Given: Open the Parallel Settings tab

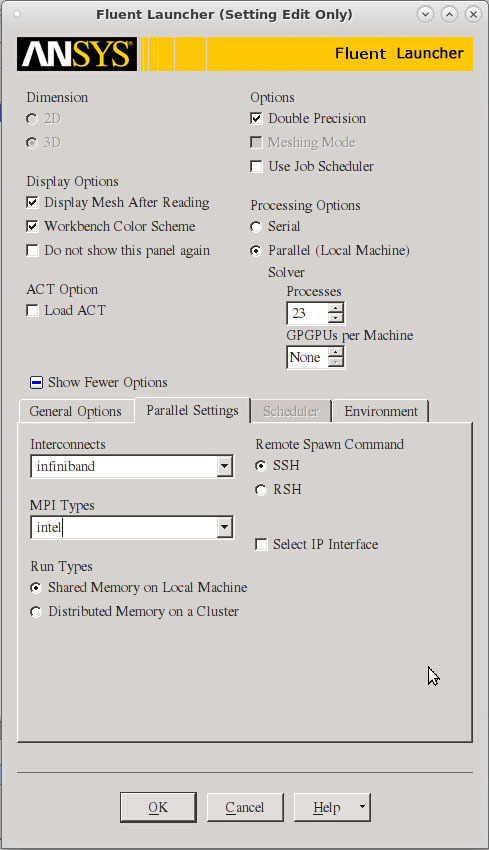Looking at the screenshot, I should point(192,410).
